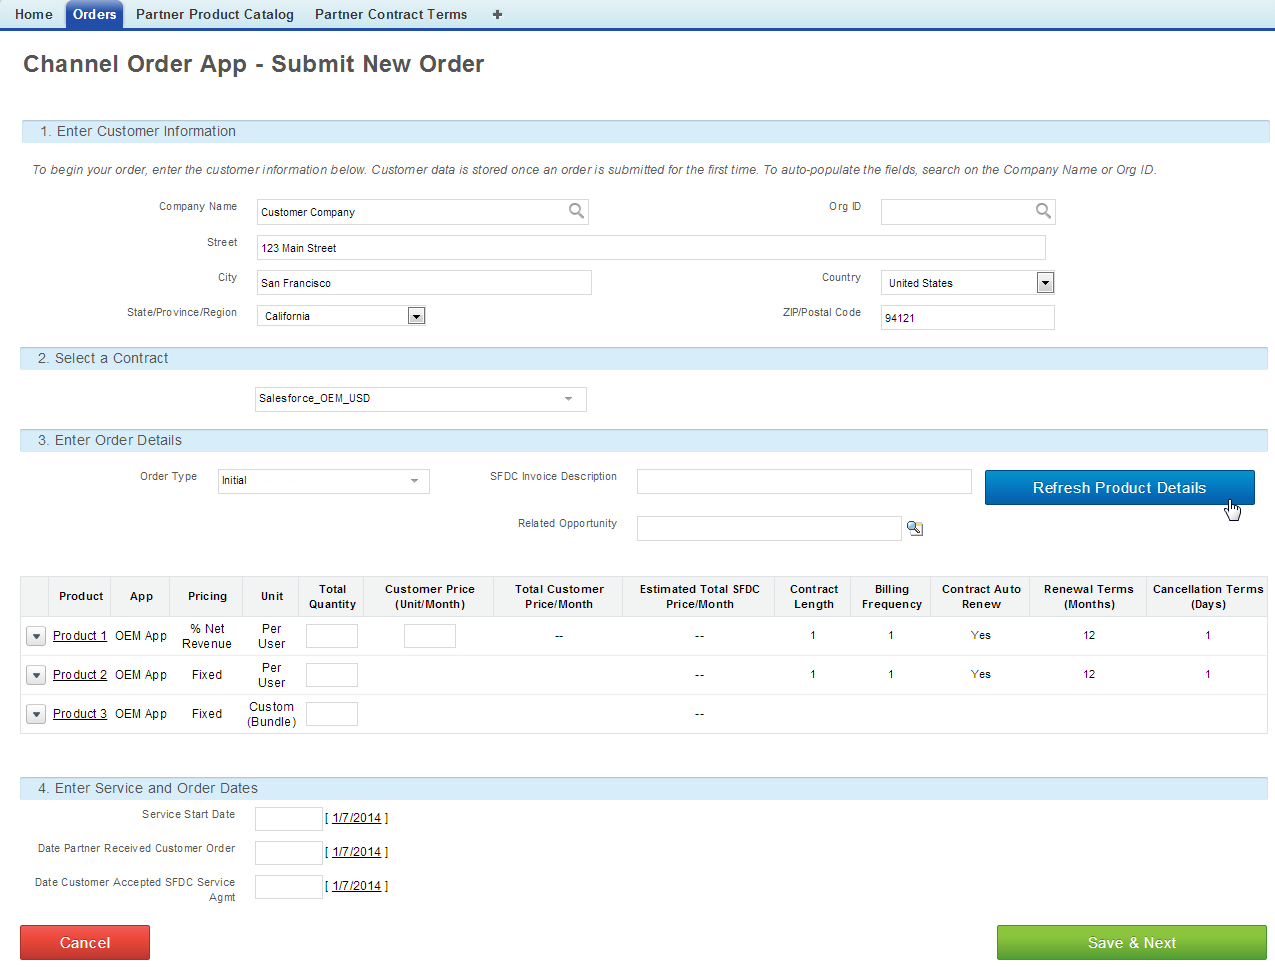
Task: Open the State/Province/Region dropdown showing California
Action: click(342, 316)
